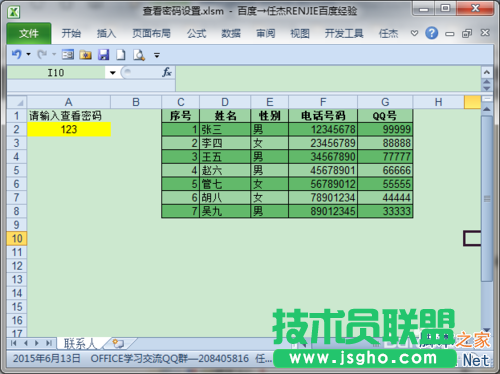This screenshot has width=500, height=374.
Task: Select row 10 header
Action: (17, 239)
